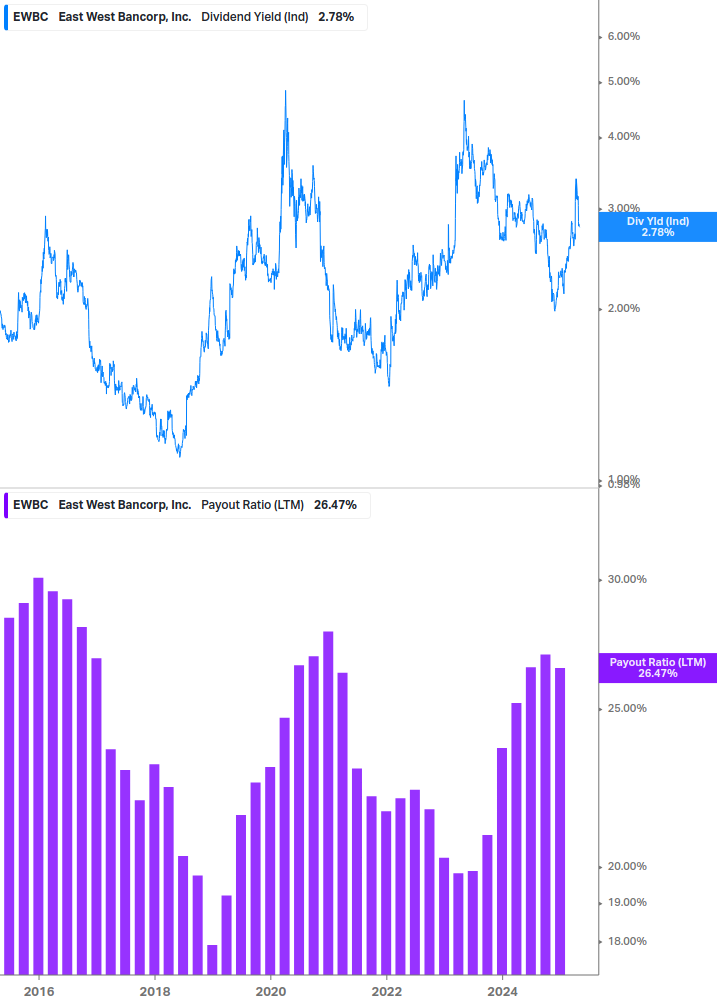Click the EWBC Dividend Yield legend label
The height and width of the screenshot is (1005, 717).
pos(186,17)
